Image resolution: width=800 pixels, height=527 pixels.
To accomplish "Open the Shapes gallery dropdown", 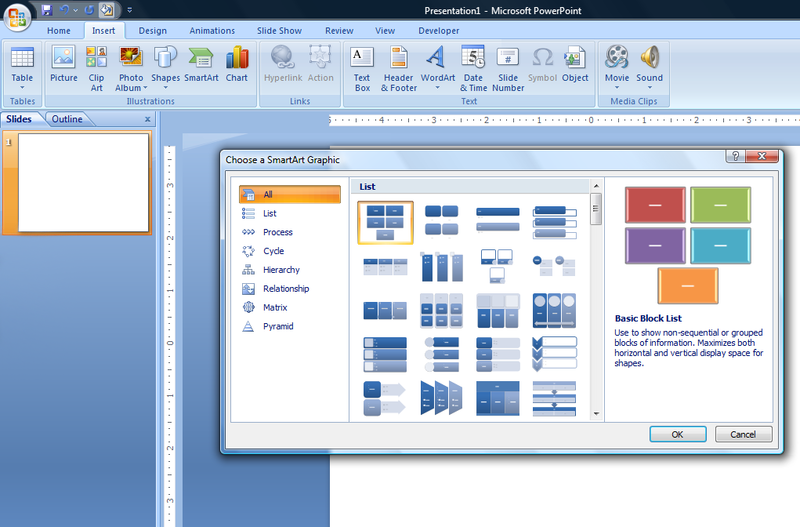I will 165,87.
